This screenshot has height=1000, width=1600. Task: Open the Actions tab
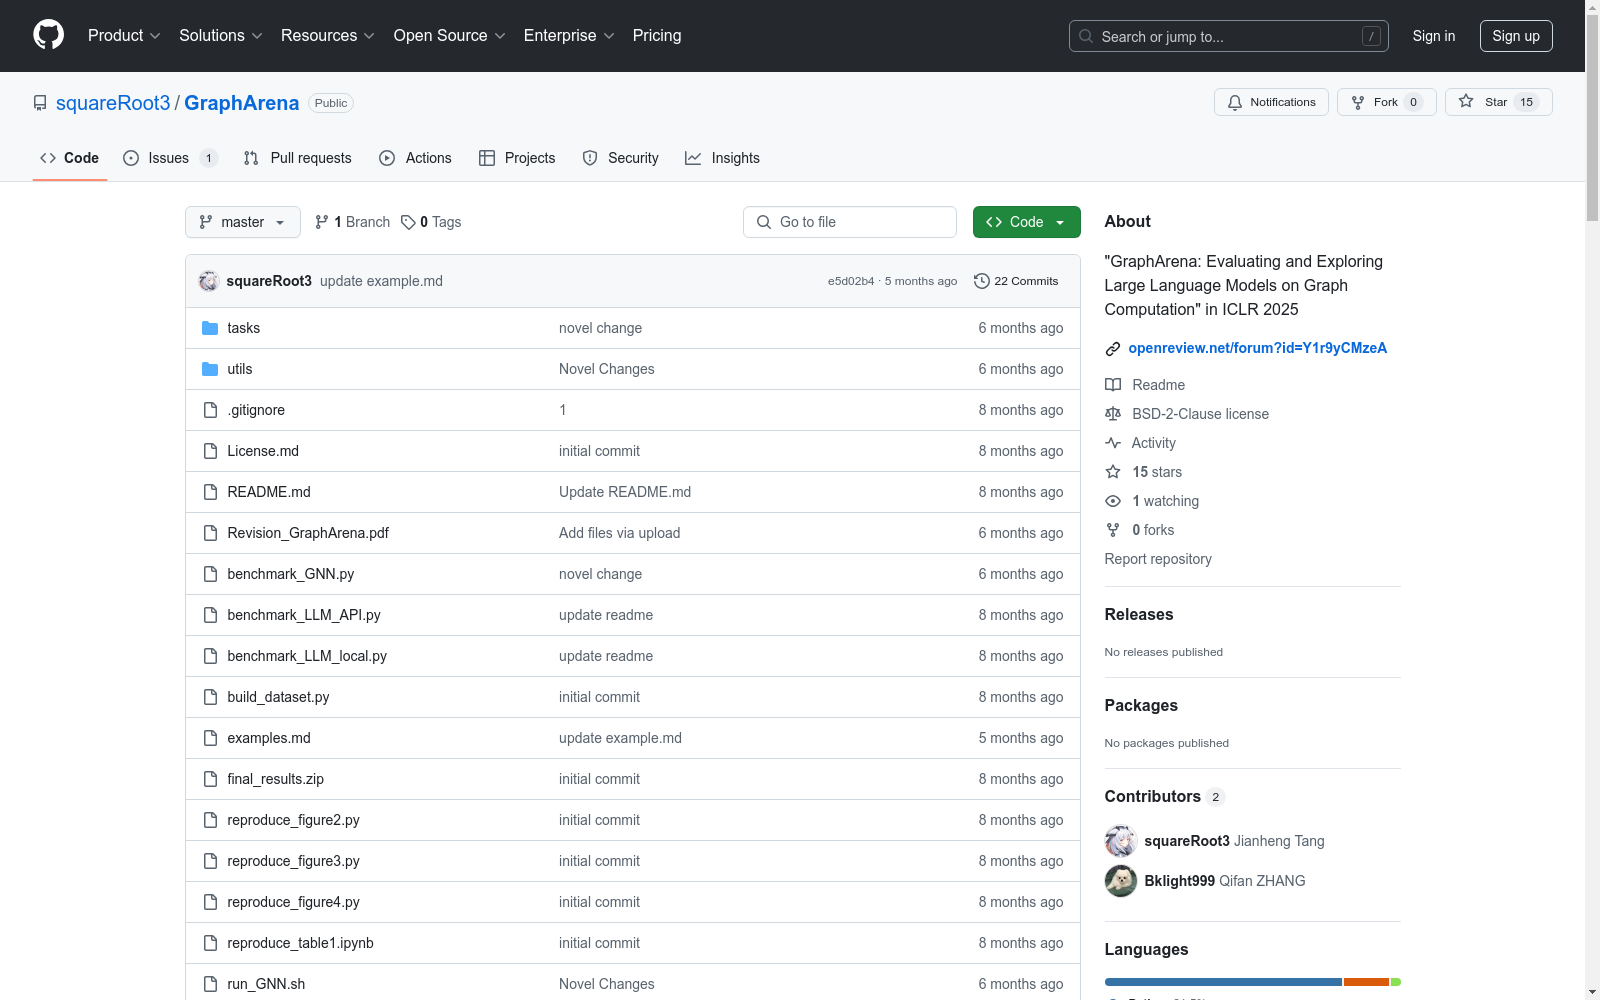point(416,158)
